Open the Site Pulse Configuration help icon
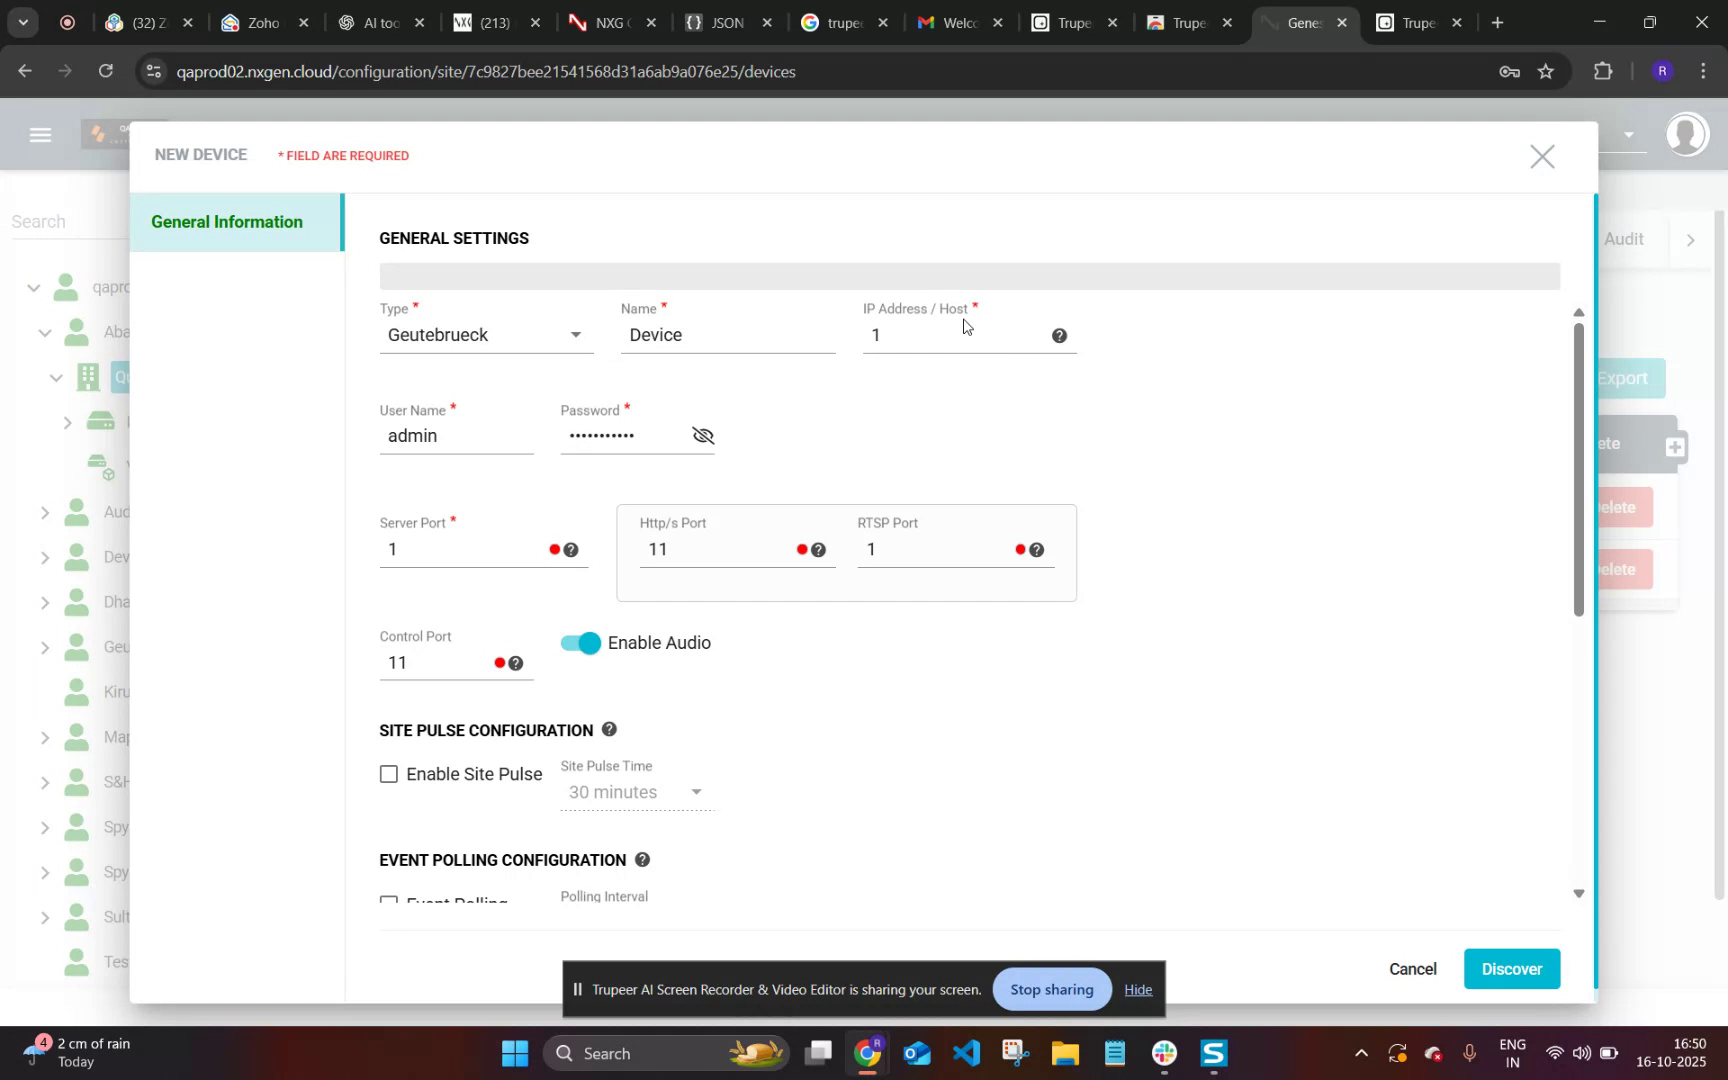 [609, 729]
